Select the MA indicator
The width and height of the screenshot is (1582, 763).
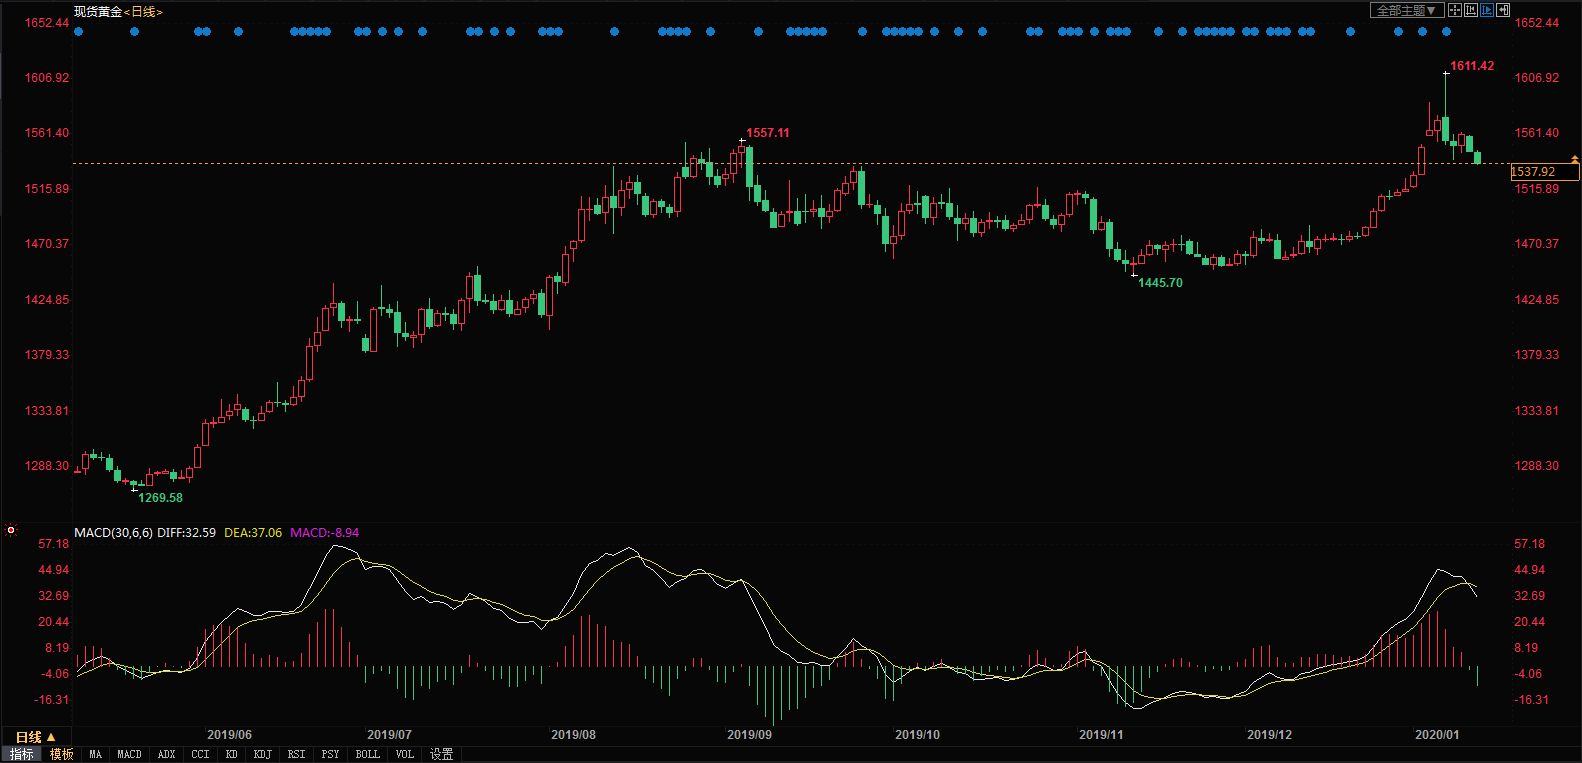coord(95,754)
